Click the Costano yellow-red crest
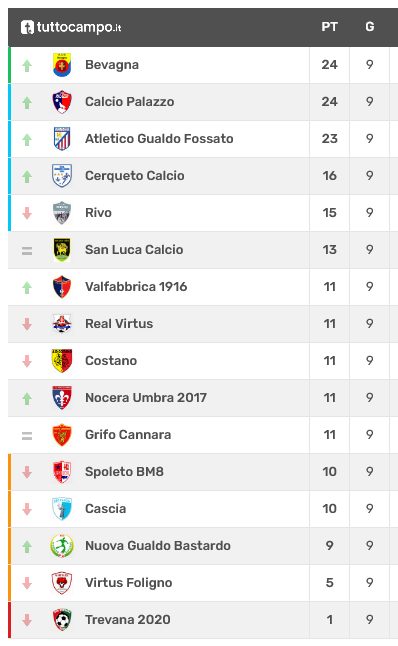The width and height of the screenshot is (398, 646). coord(62,361)
